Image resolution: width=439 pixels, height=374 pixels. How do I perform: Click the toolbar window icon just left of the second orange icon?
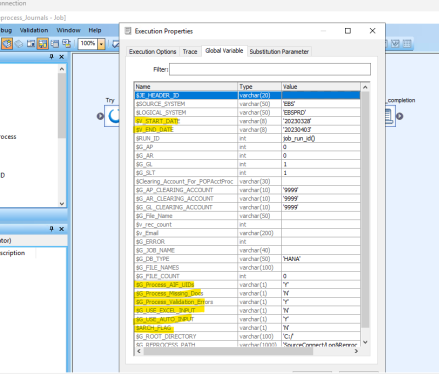click(x=31, y=44)
